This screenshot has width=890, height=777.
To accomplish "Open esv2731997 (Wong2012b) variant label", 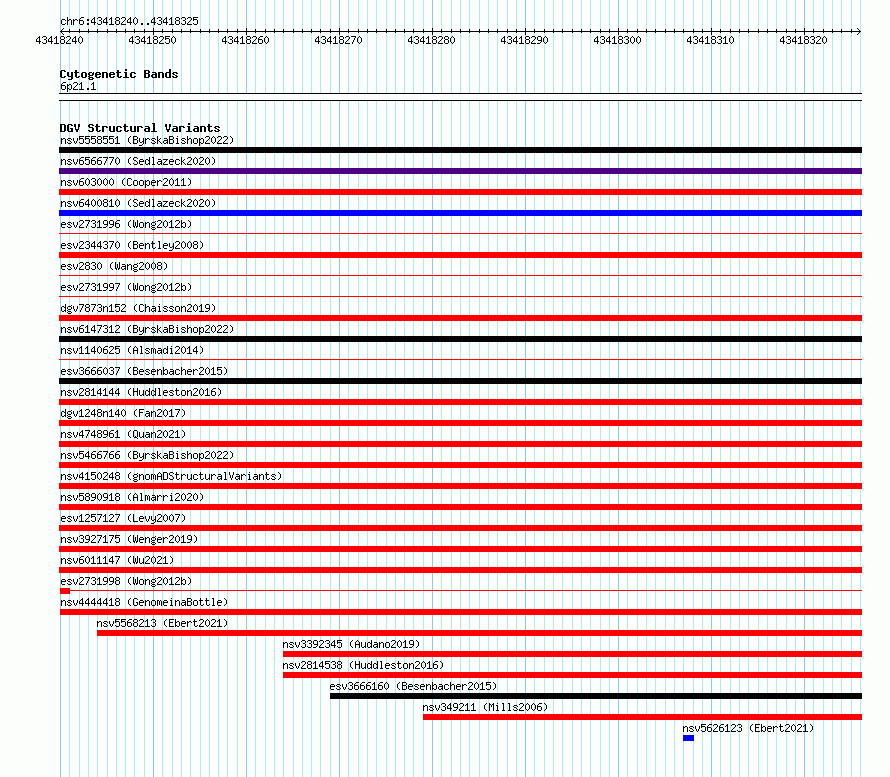I will (126, 287).
